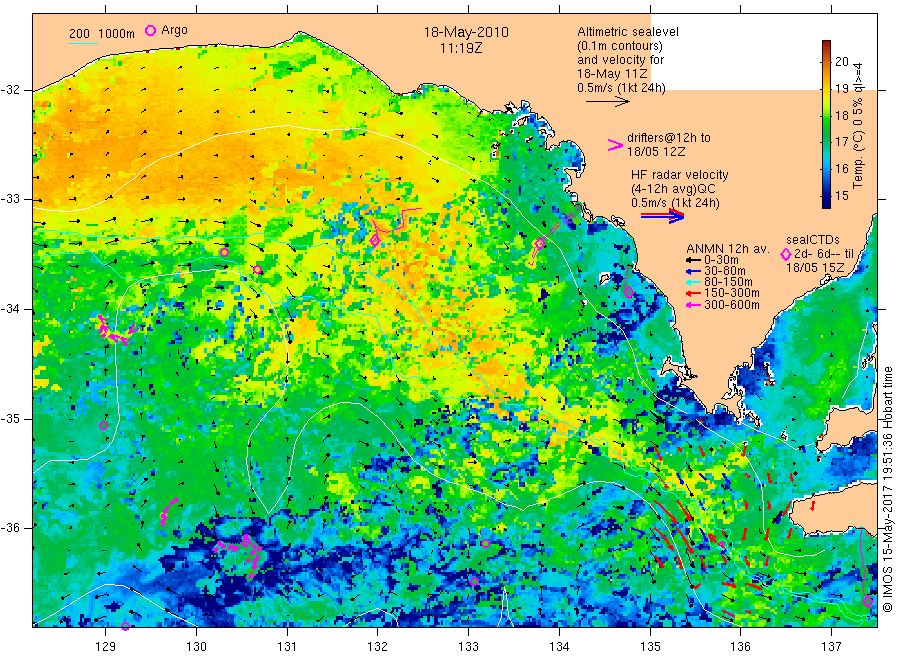The width and height of the screenshot is (900, 660).
Task: Click the '(0.1m contours)' legend text
Action: pos(620,46)
